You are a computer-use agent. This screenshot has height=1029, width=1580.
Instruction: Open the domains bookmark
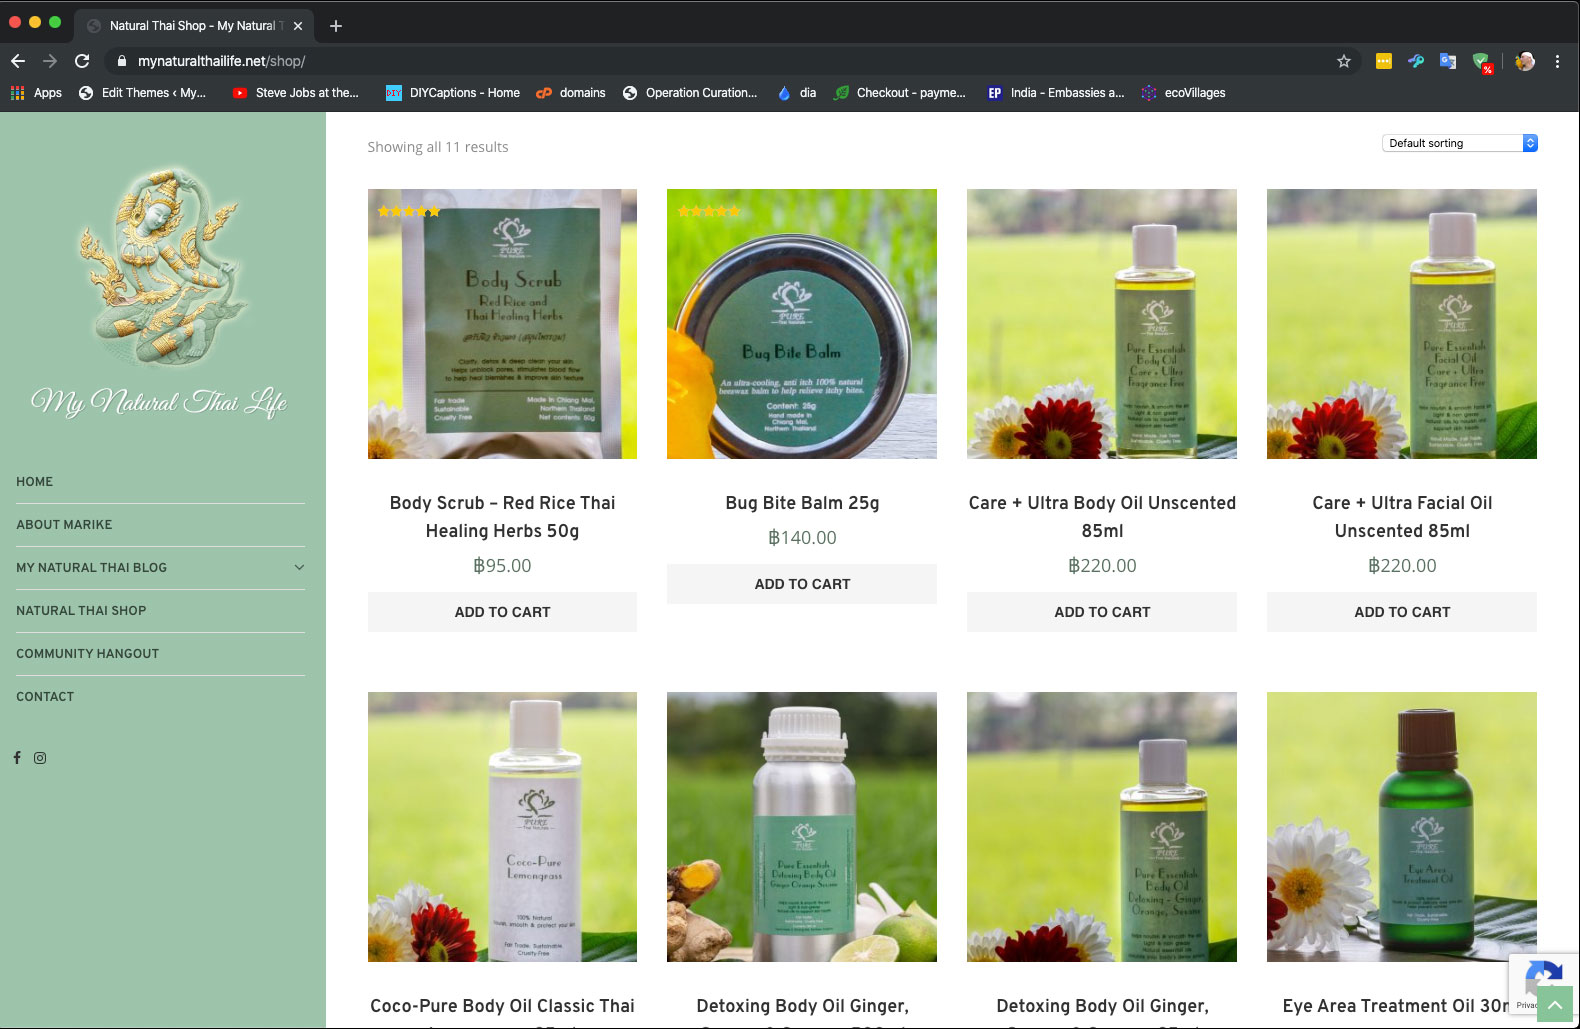(571, 93)
